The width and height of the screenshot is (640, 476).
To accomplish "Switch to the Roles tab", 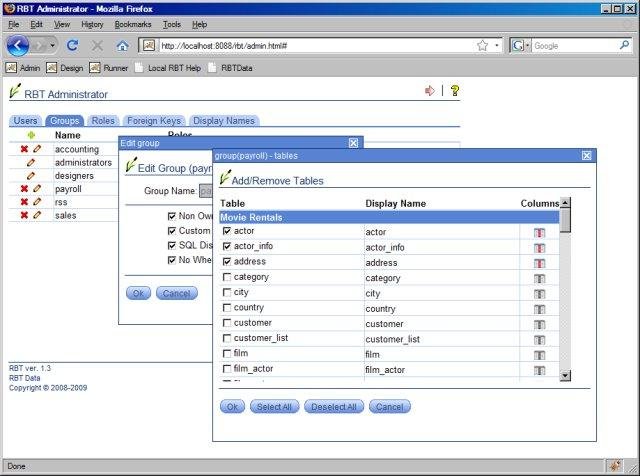I will click(103, 121).
